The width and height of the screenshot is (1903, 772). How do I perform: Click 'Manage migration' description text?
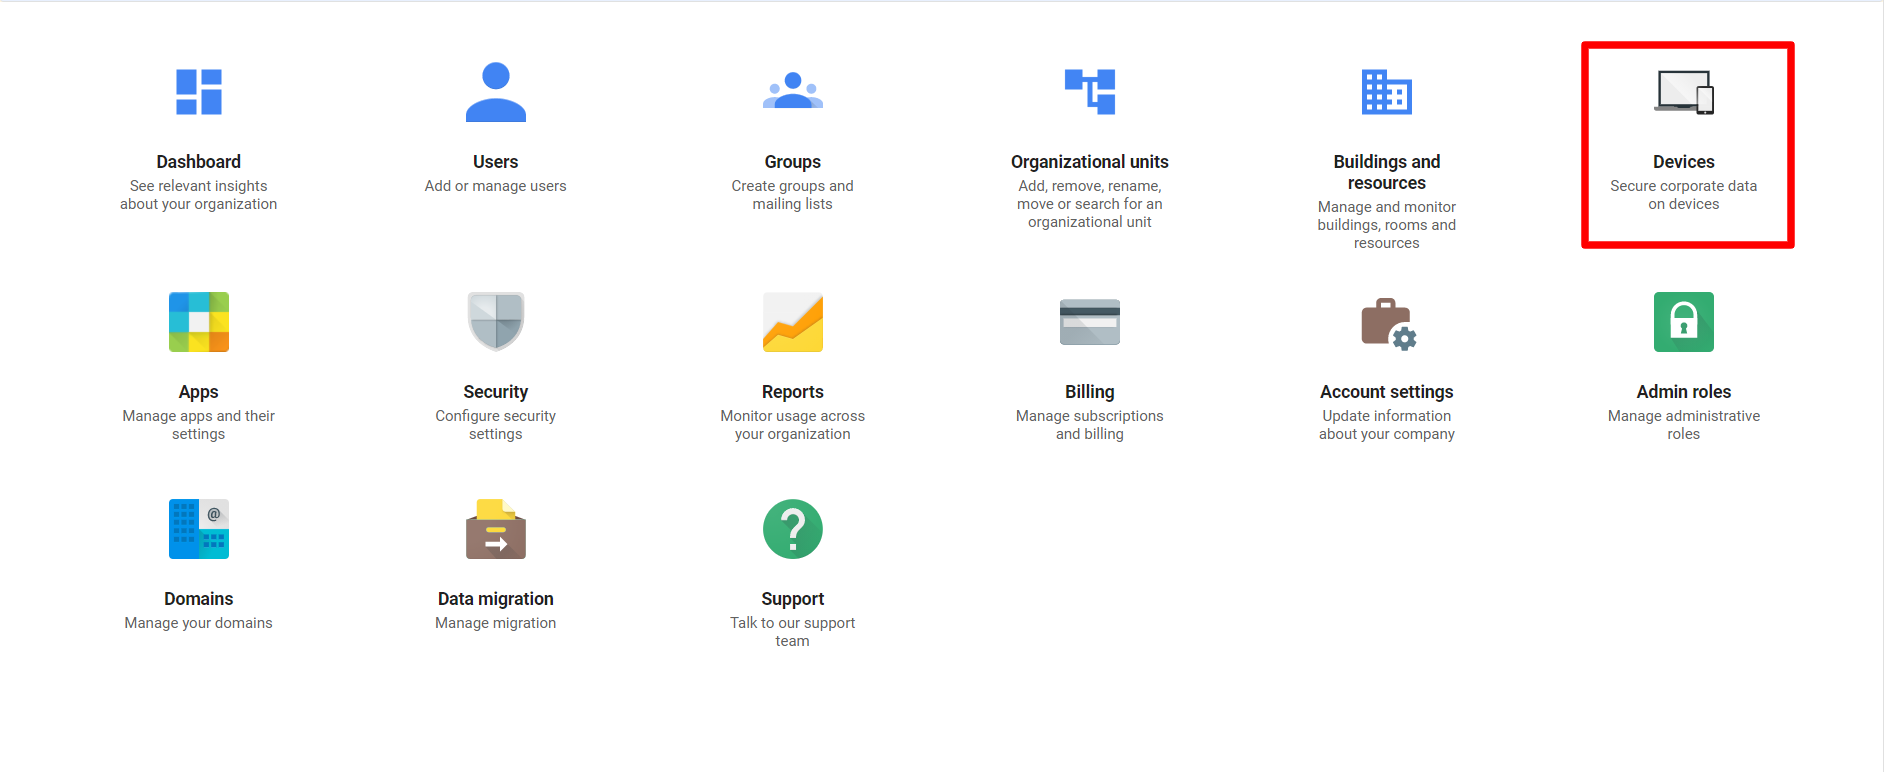tap(496, 623)
